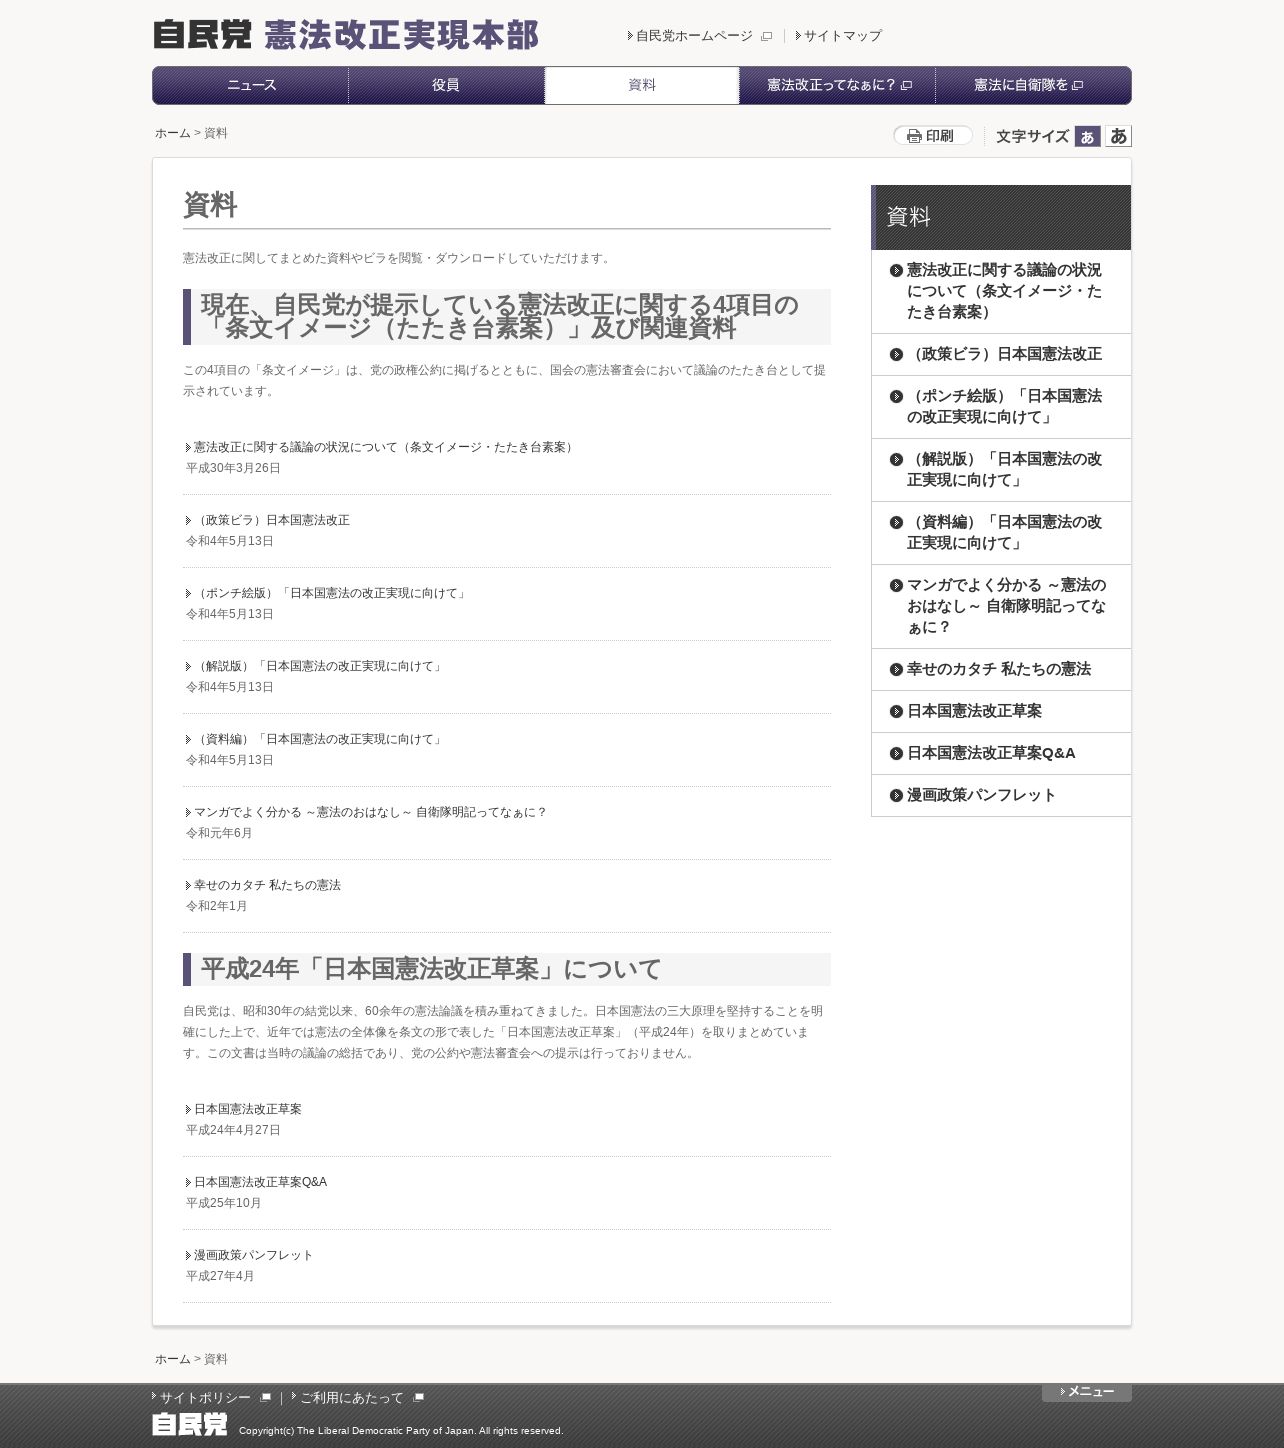Click sidebar （ポンチ絵版） item

[1001, 407]
